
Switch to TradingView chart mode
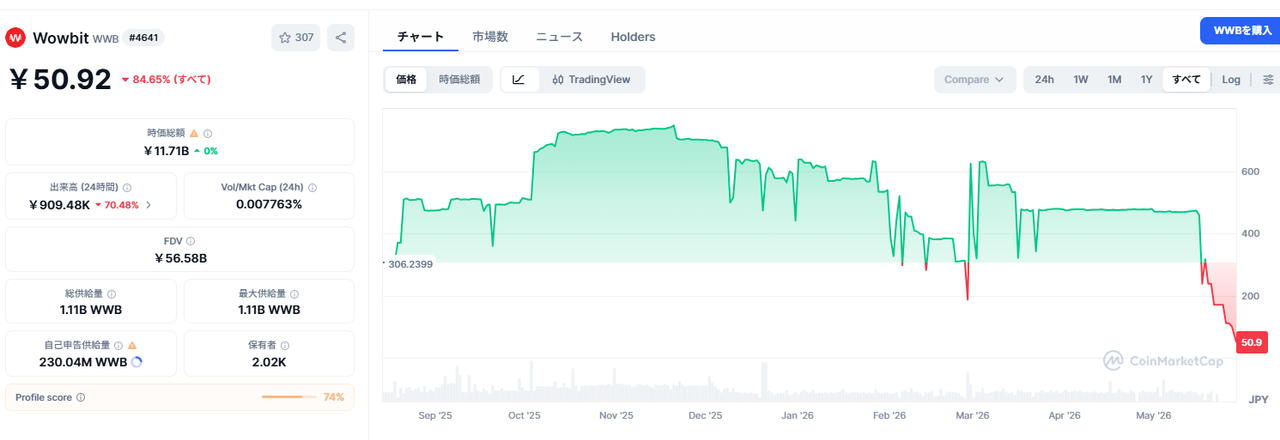[591, 80]
